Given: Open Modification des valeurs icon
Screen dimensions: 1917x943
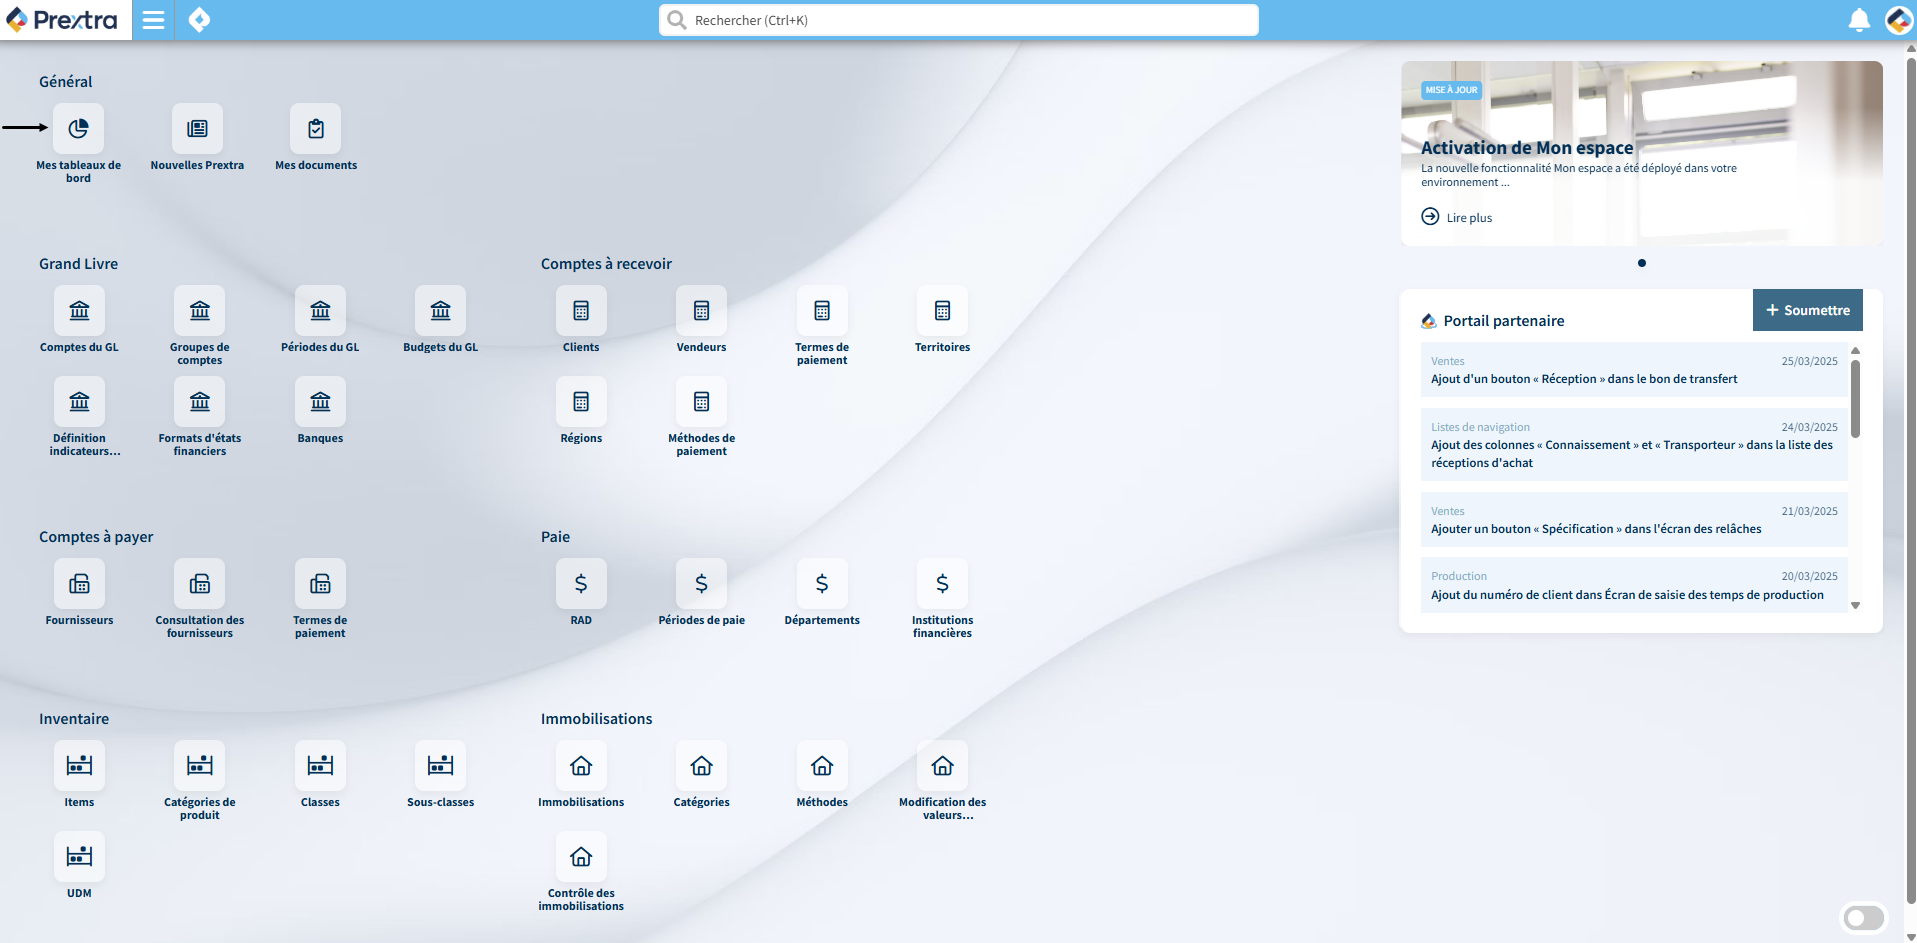Looking at the screenshot, I should (942, 766).
